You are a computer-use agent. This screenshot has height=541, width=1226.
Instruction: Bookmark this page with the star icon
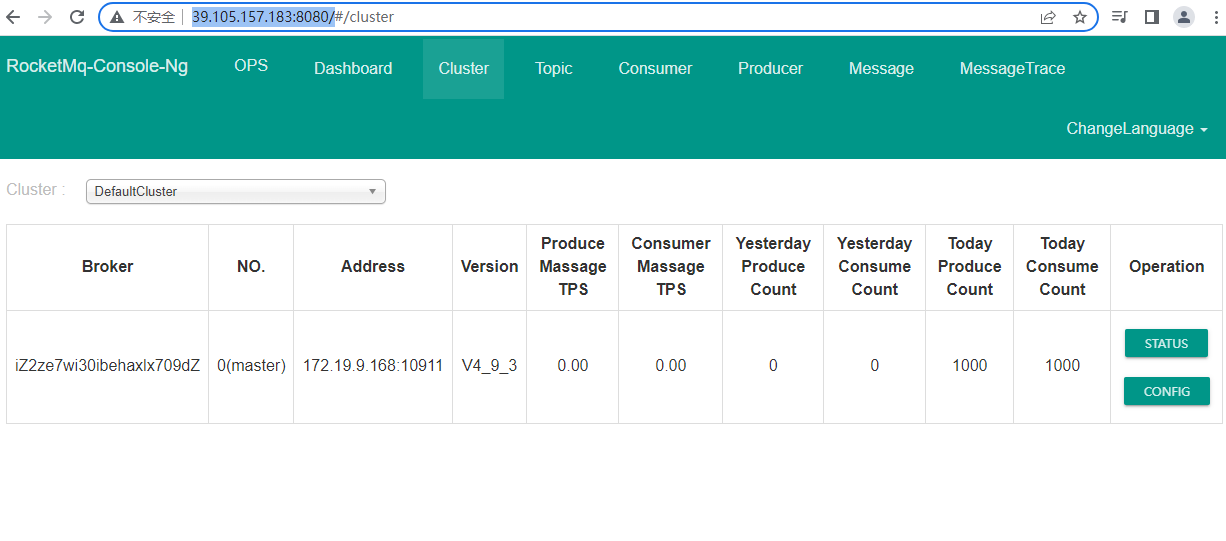pos(1080,17)
